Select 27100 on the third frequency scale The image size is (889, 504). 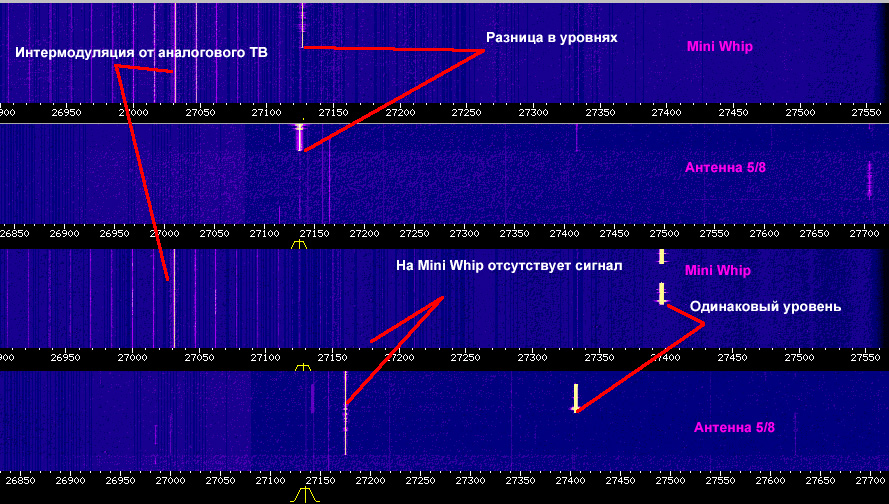click(266, 357)
